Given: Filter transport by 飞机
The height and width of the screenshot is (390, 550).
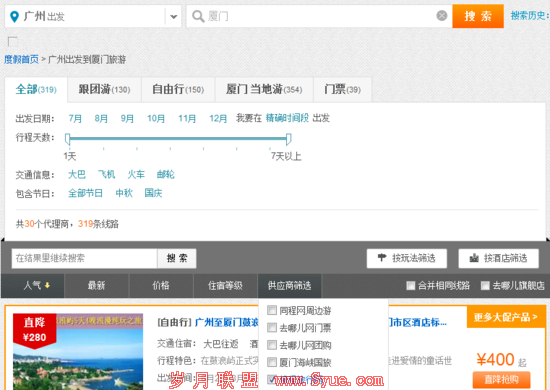Looking at the screenshot, I should 107,174.
